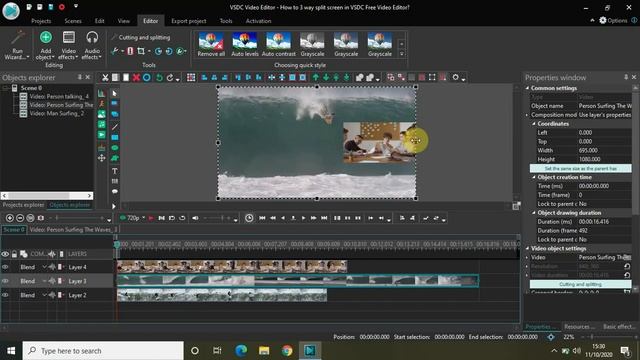Zoom out timeline with minus icon
640x360 pixels.
tap(20, 218)
